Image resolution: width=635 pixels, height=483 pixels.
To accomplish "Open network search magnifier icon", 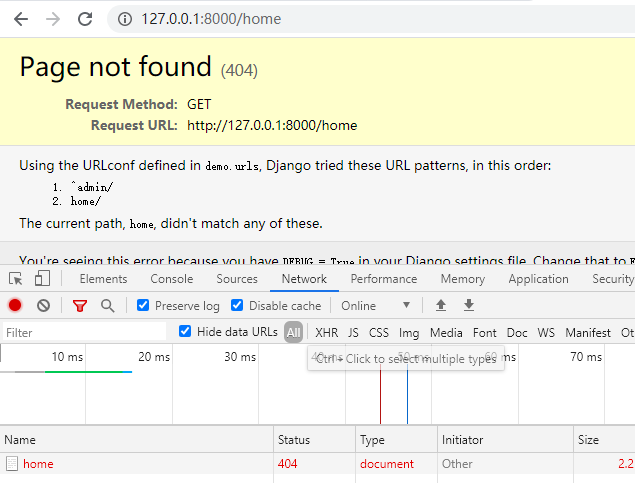I will (107, 306).
